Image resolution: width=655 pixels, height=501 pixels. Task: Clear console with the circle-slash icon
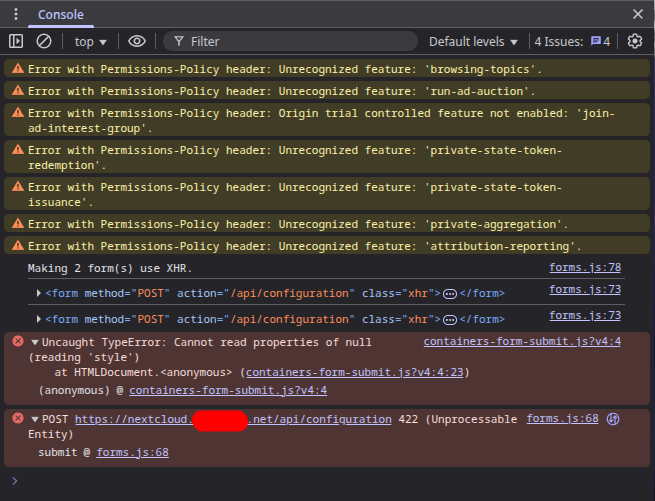pyautogui.click(x=44, y=41)
